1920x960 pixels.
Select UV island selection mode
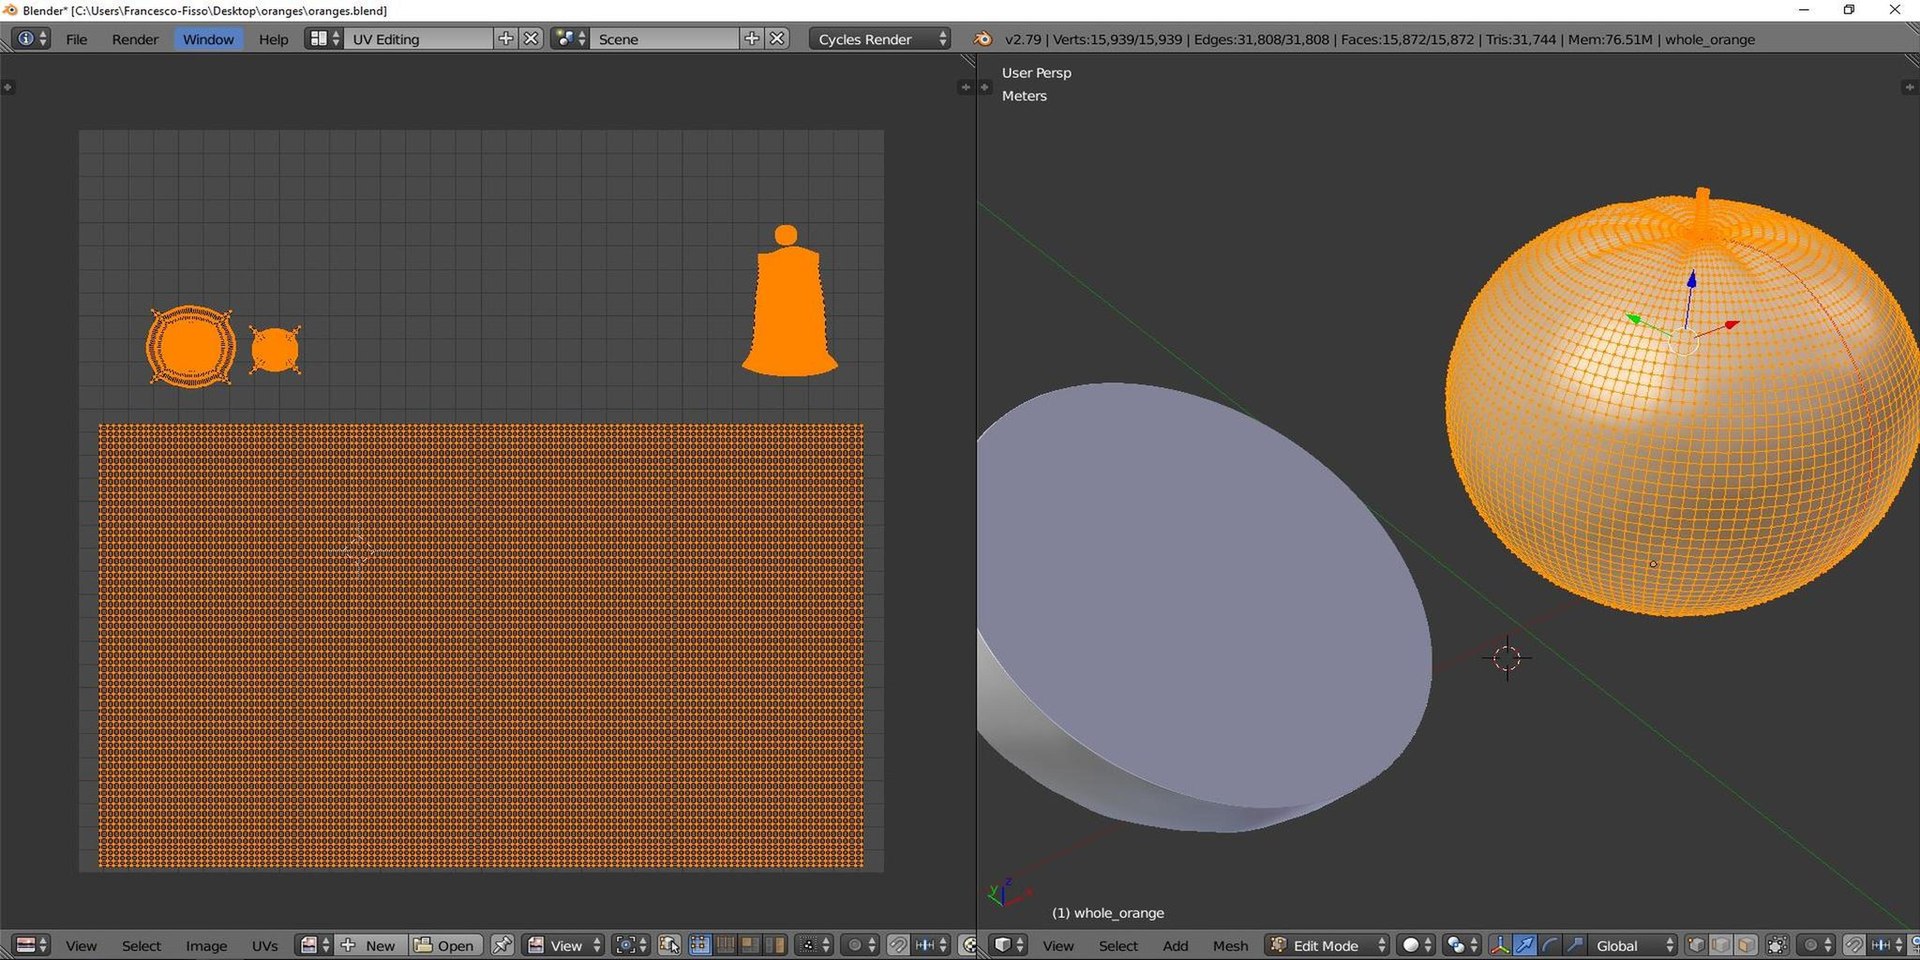pyautogui.click(x=775, y=945)
